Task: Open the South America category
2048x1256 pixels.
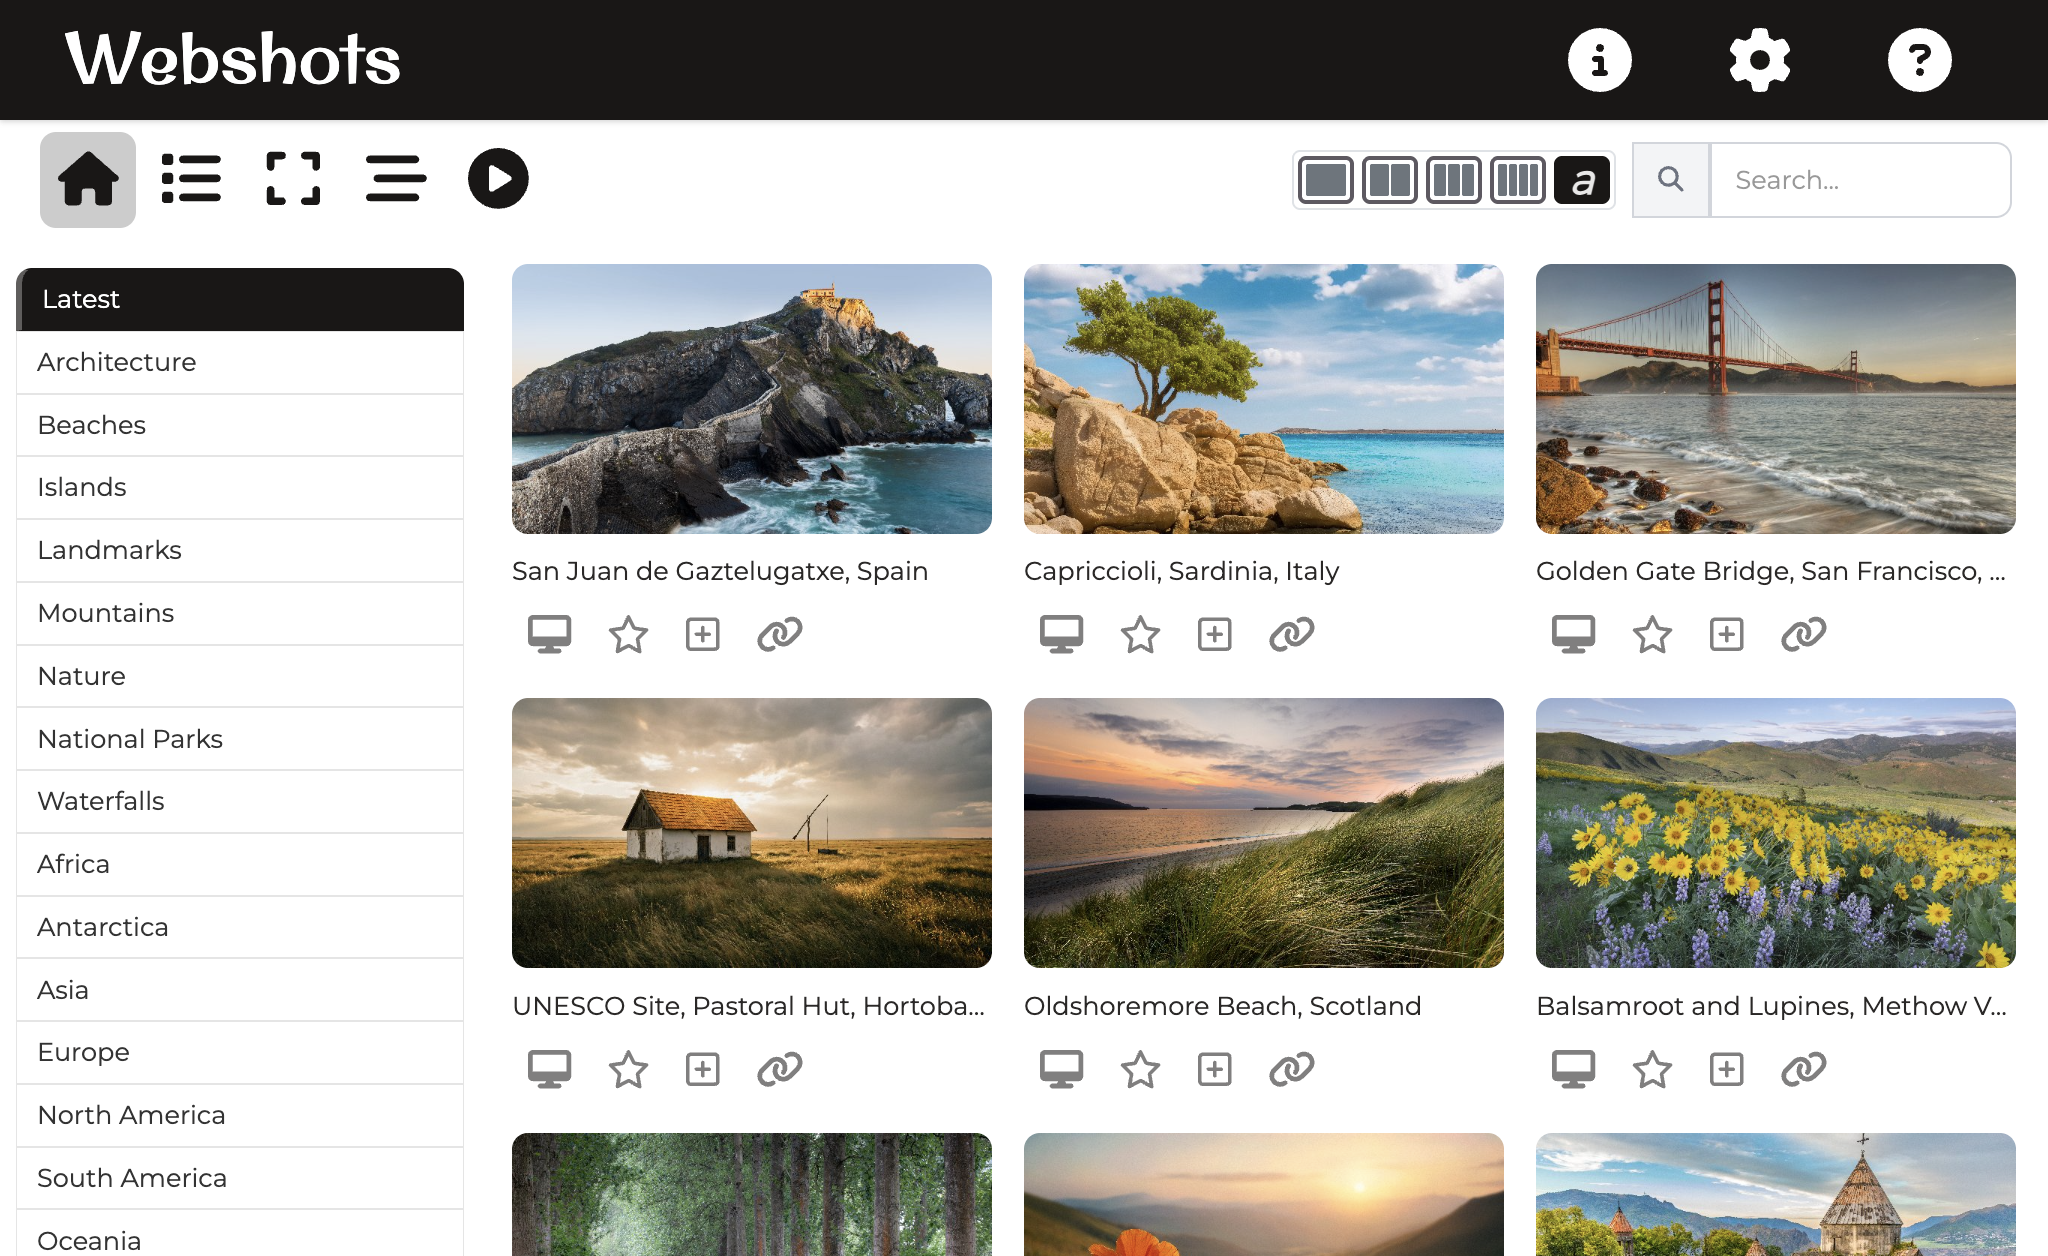Action: [240, 1178]
